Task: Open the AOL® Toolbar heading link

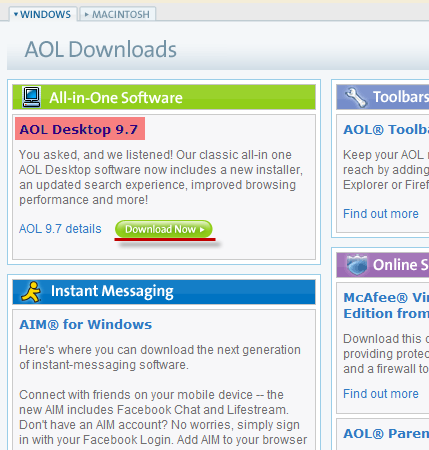Action: tap(386, 129)
